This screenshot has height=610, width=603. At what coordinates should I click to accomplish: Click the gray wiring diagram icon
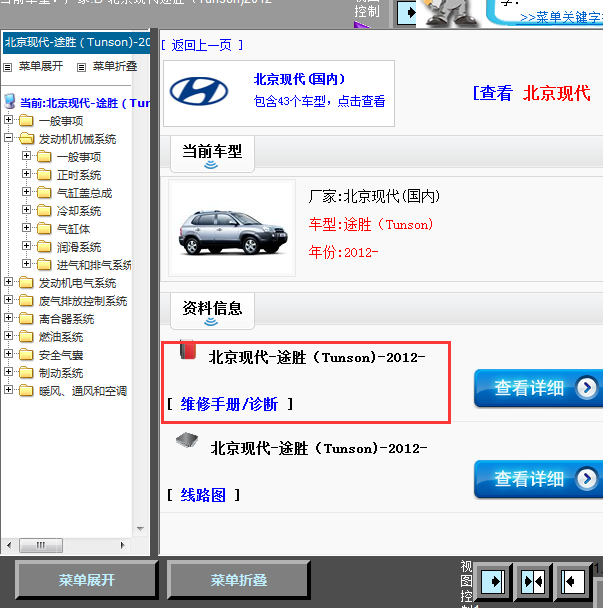click(x=187, y=440)
